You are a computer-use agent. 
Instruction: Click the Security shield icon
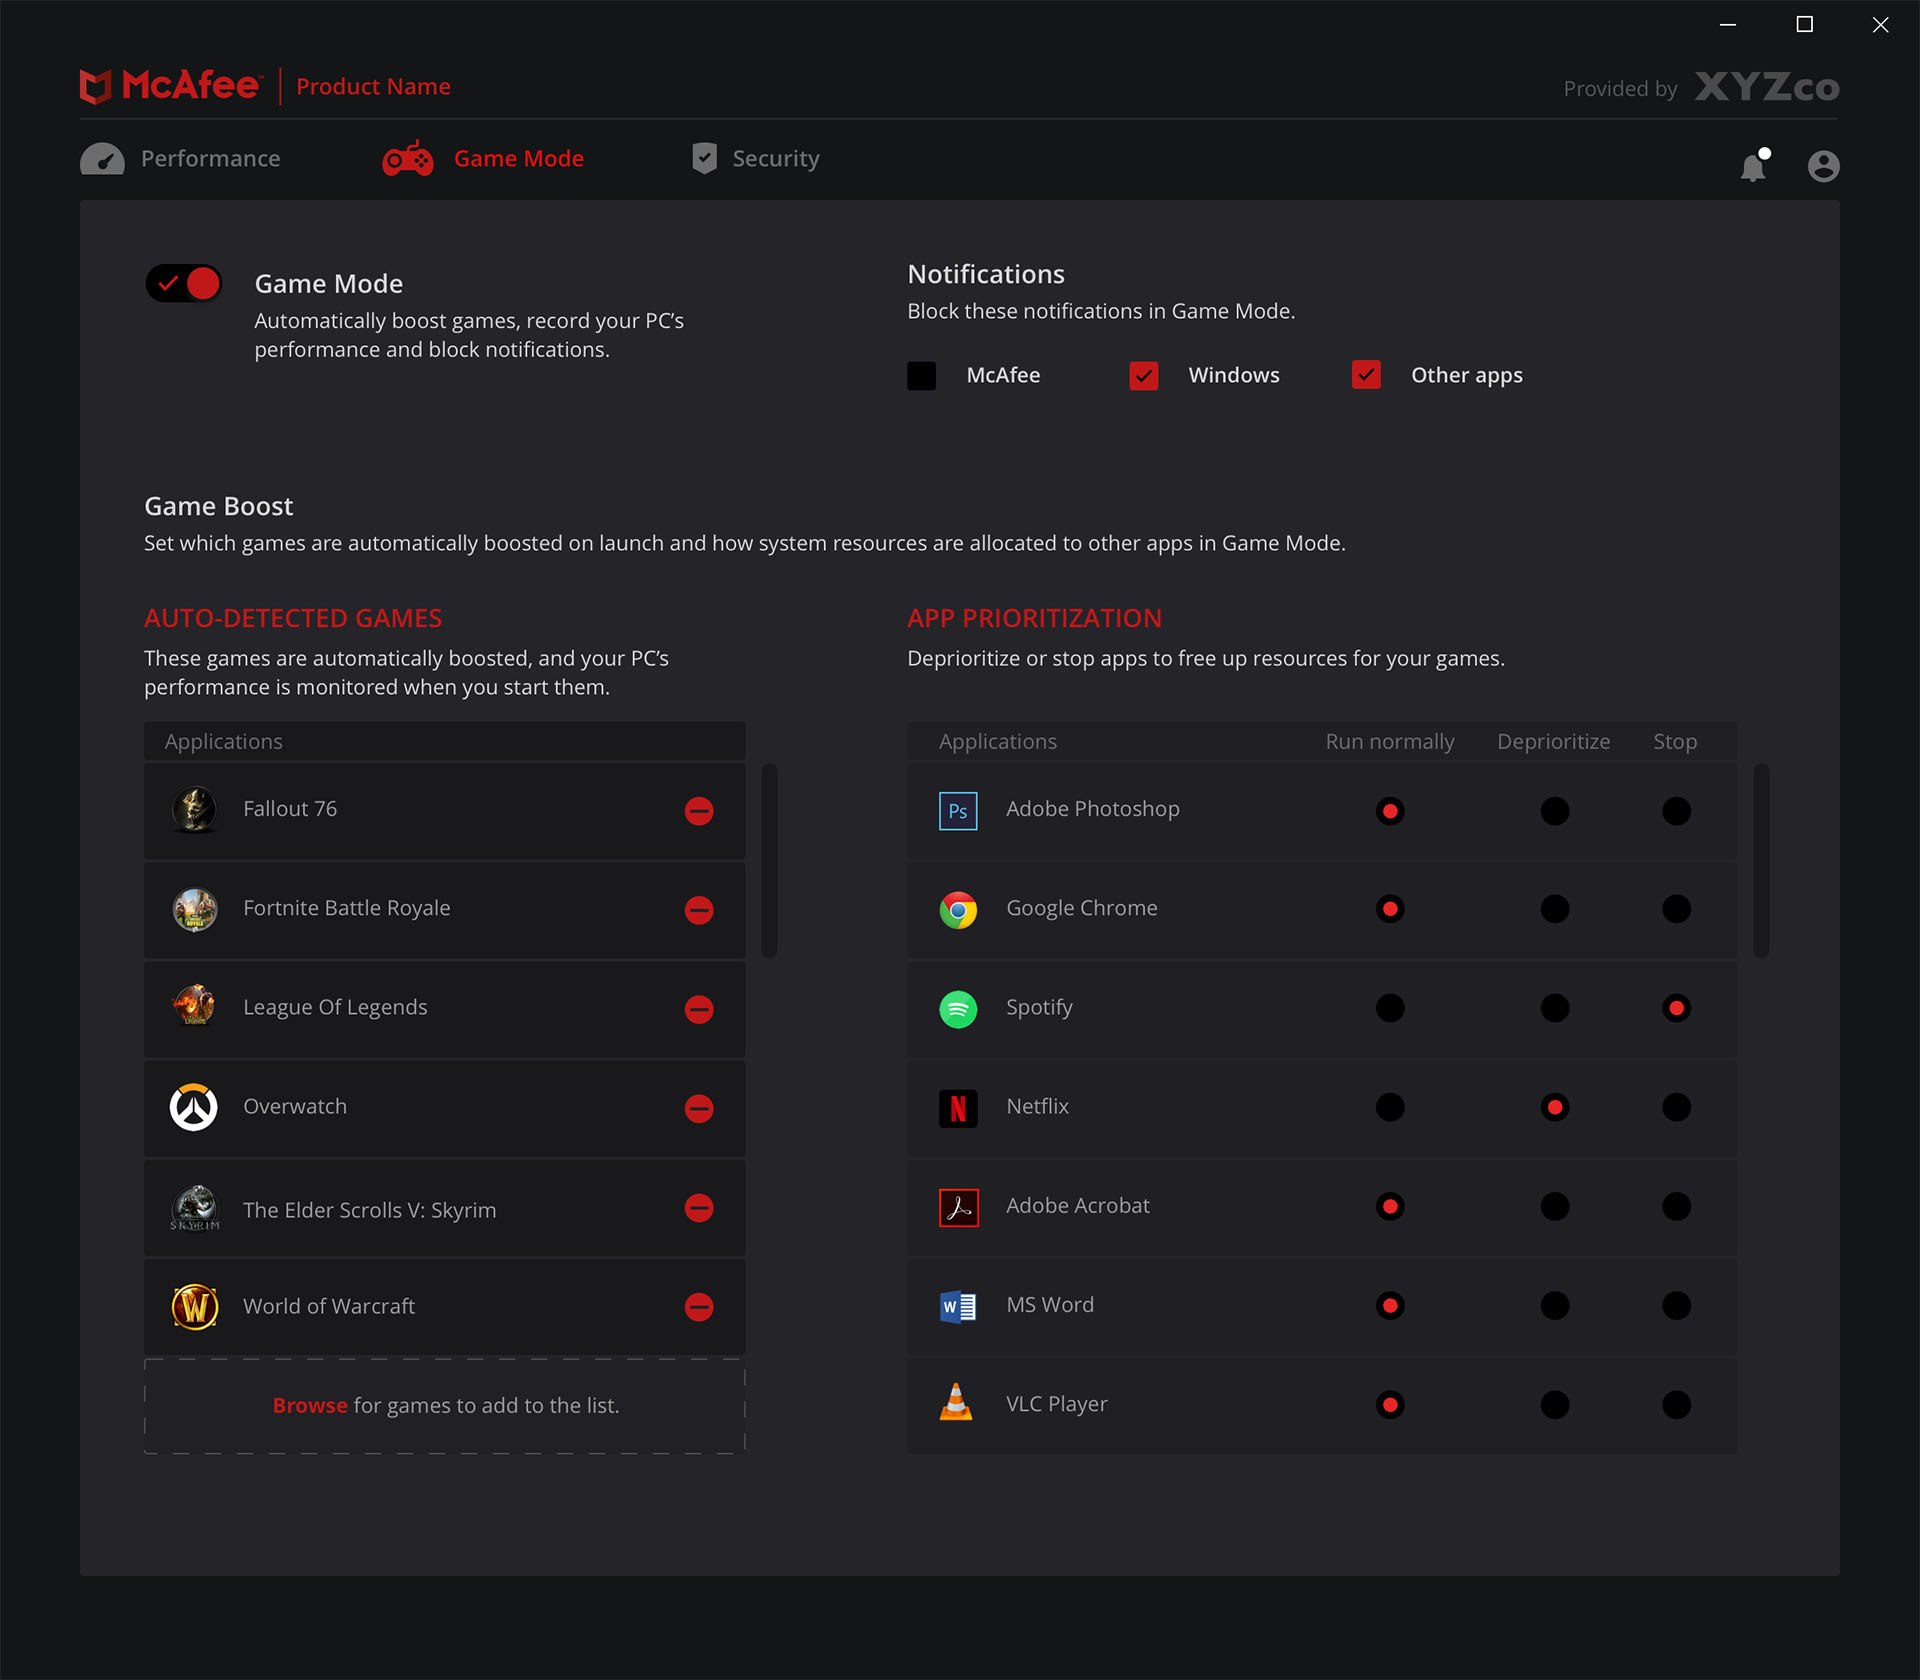(x=704, y=158)
